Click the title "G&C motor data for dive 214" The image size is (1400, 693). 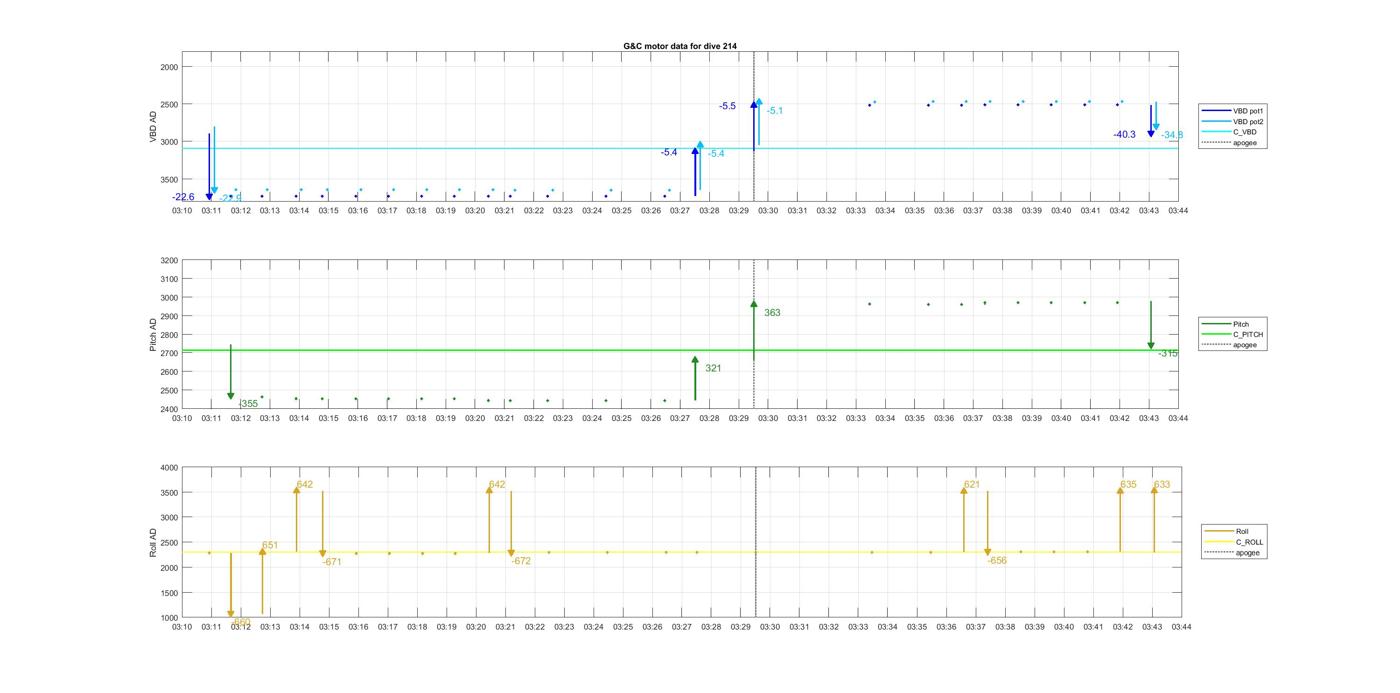click(680, 46)
